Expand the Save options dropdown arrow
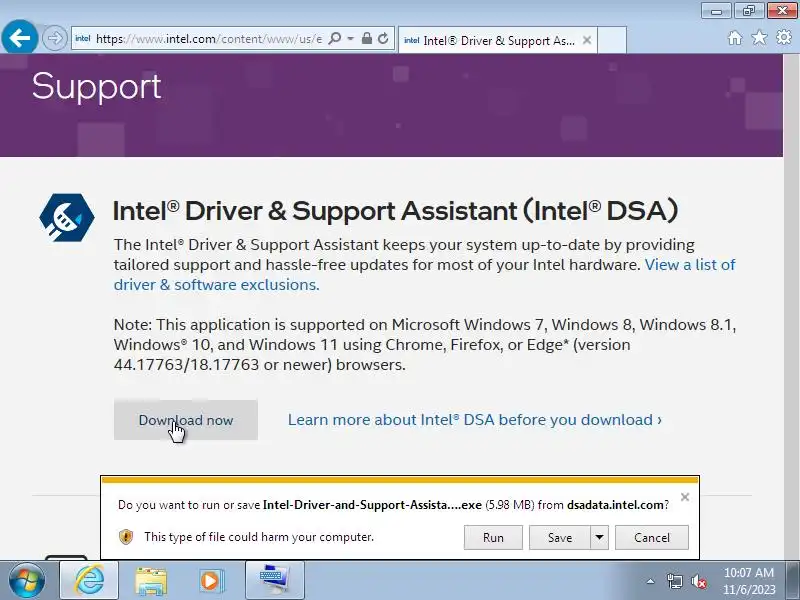Screen dimensions: 800x600 coord(599,538)
